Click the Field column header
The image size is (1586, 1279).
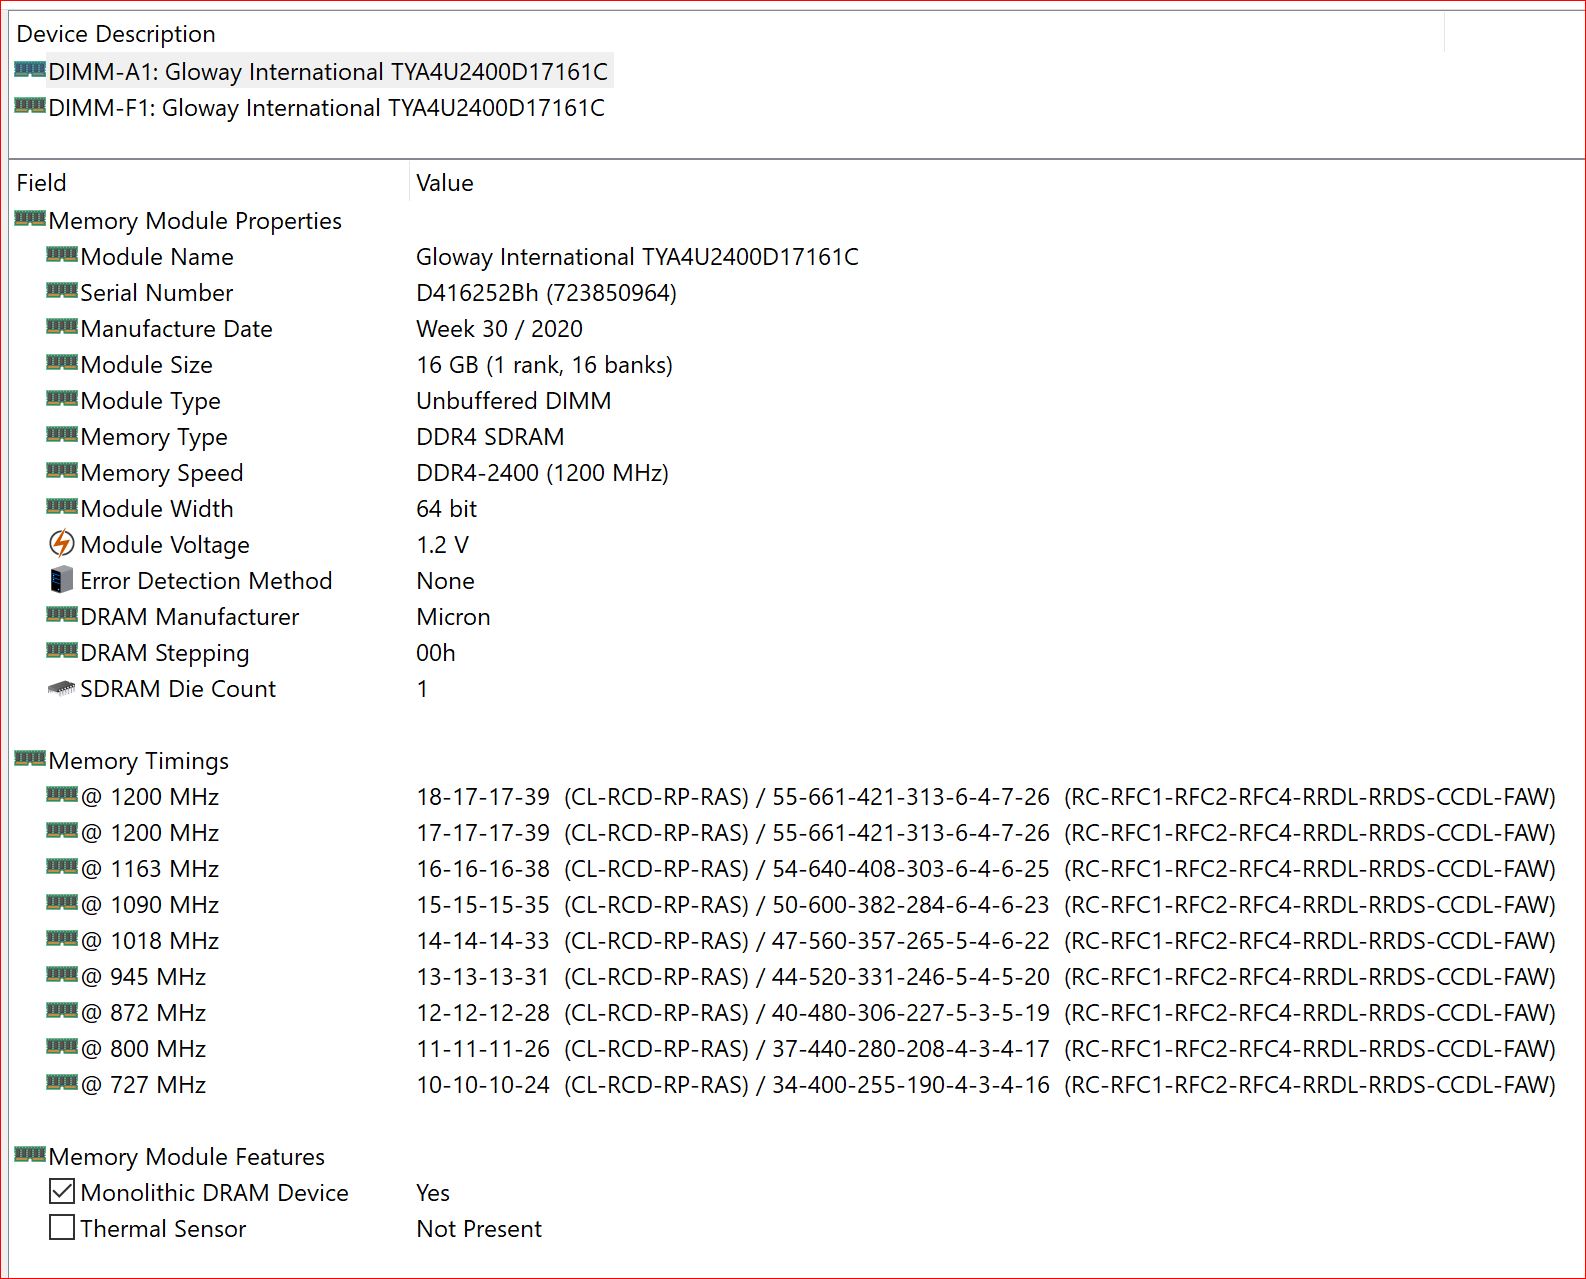tap(209, 183)
